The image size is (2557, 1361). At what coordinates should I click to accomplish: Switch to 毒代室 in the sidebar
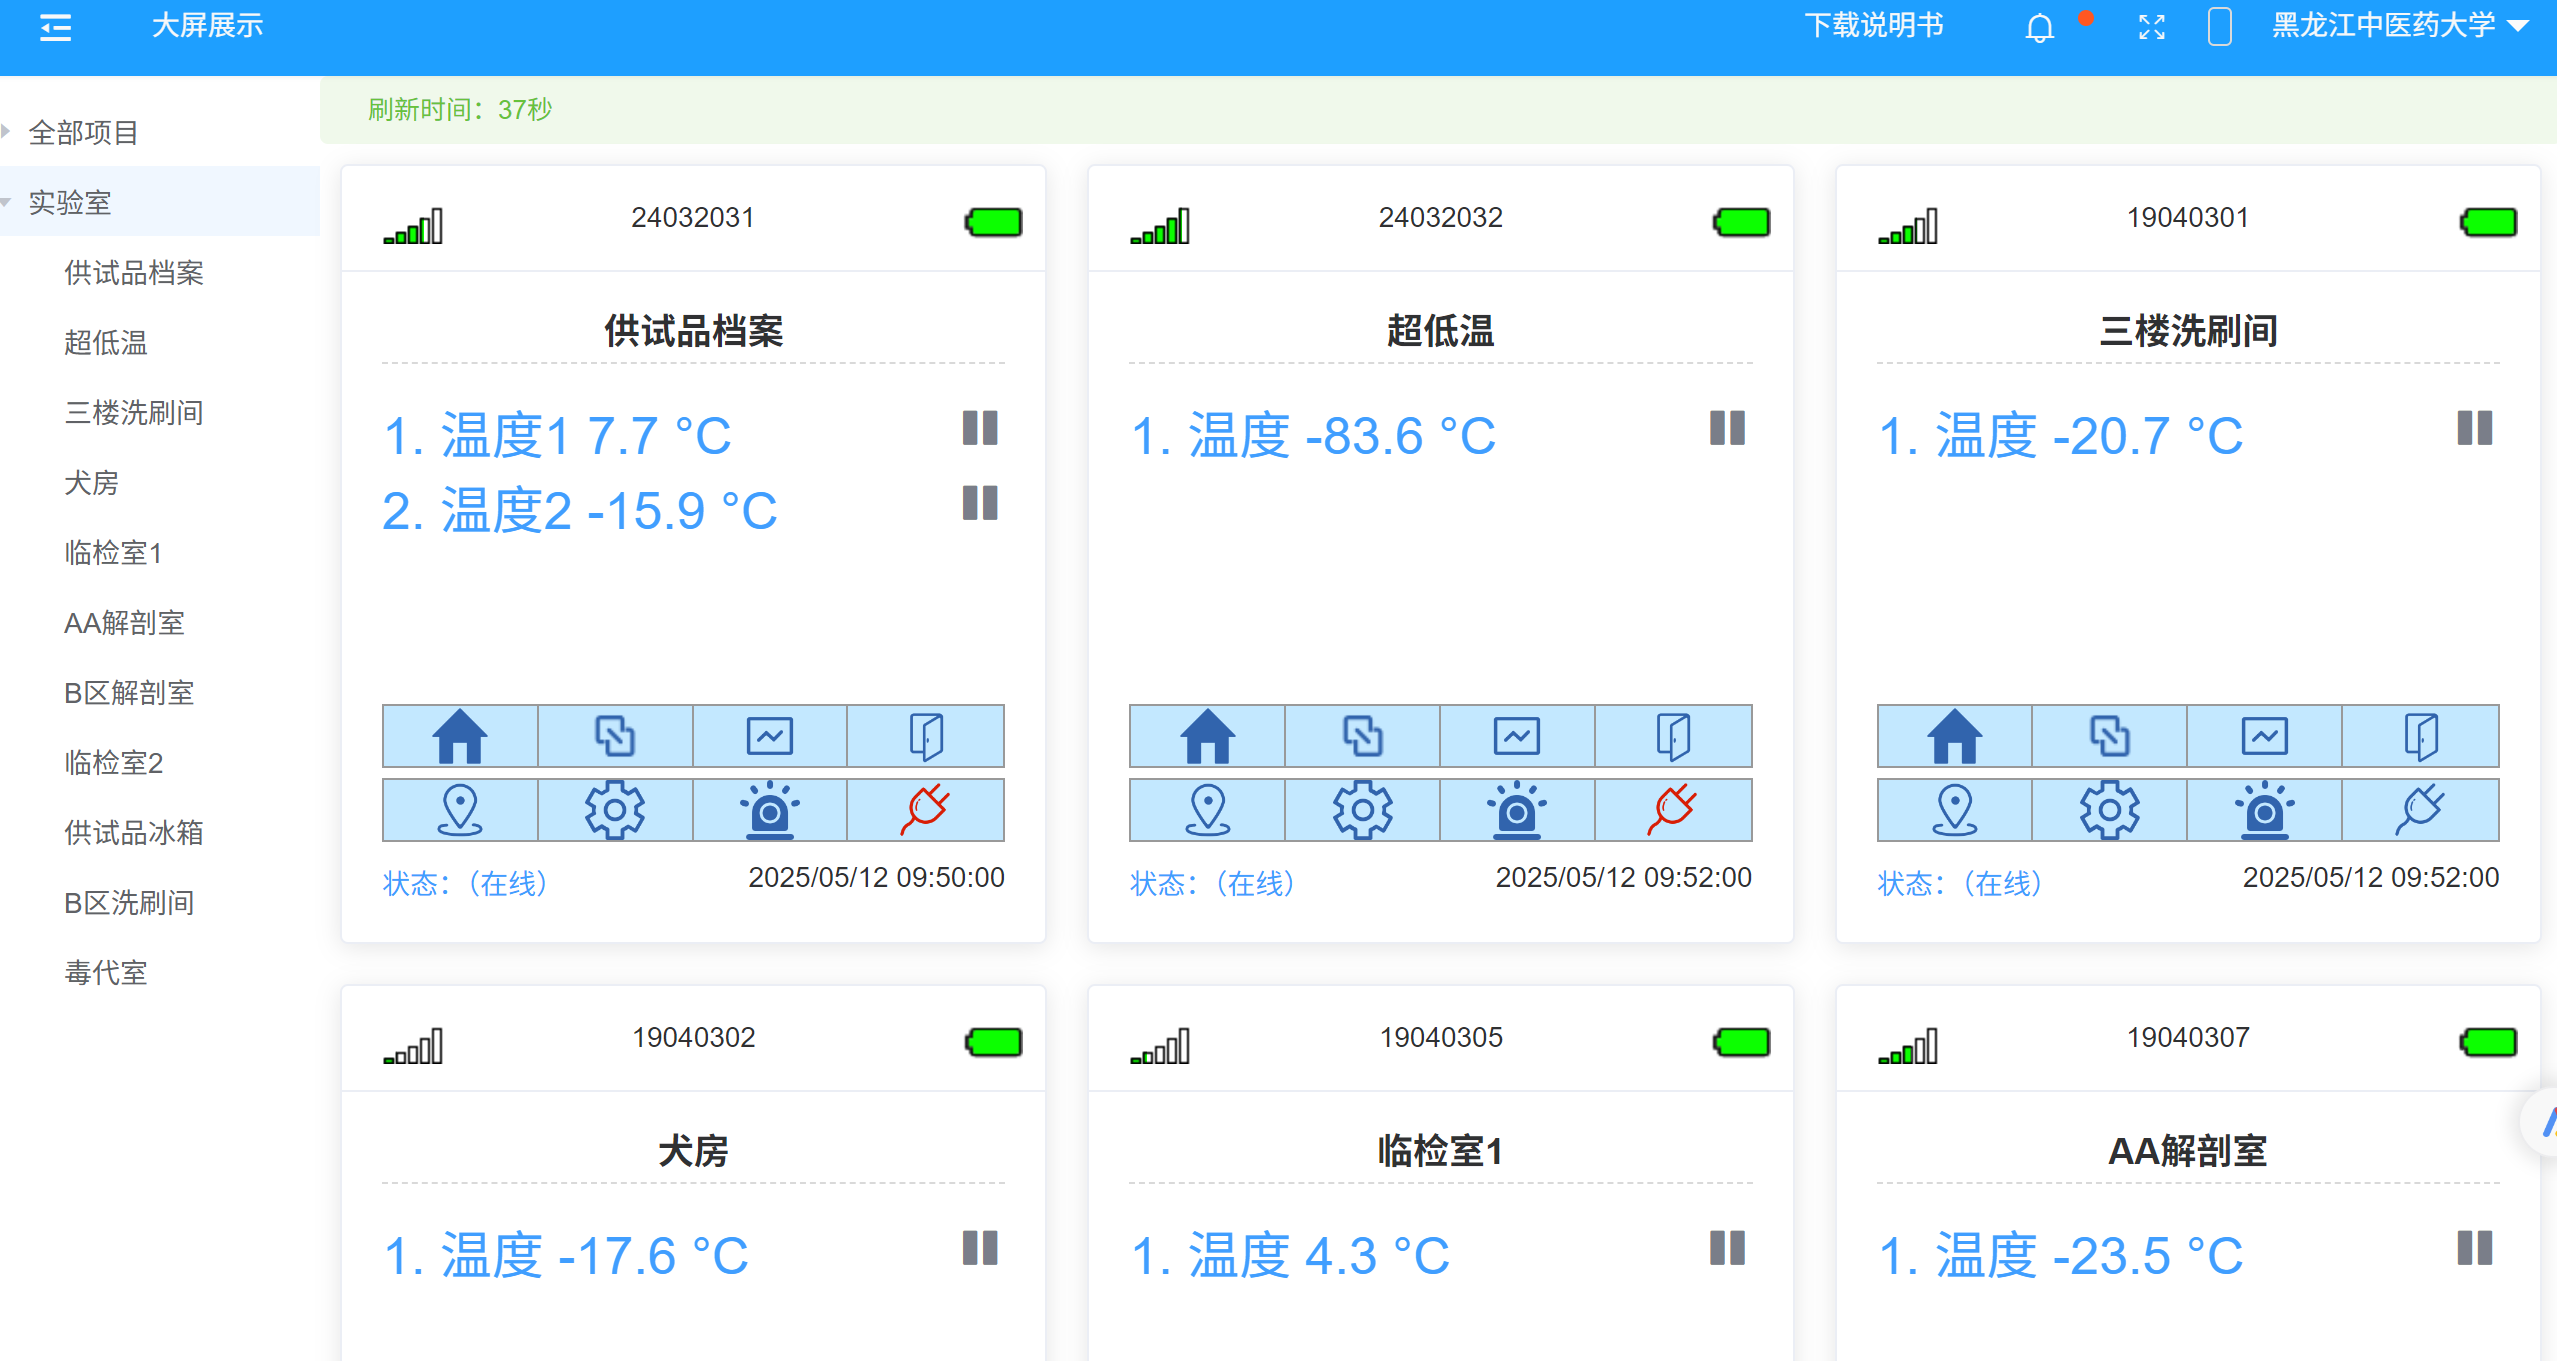[104, 972]
